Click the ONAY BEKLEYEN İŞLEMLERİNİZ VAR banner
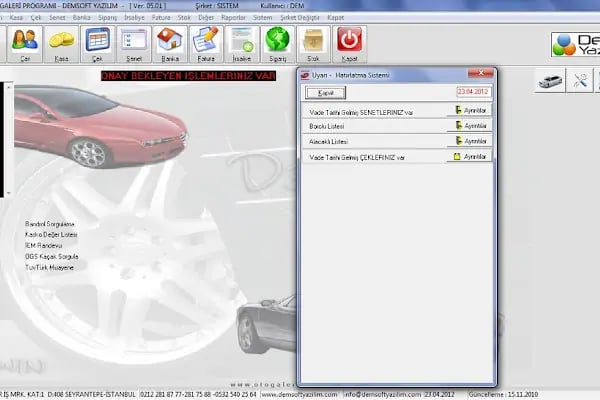 [x=188, y=76]
